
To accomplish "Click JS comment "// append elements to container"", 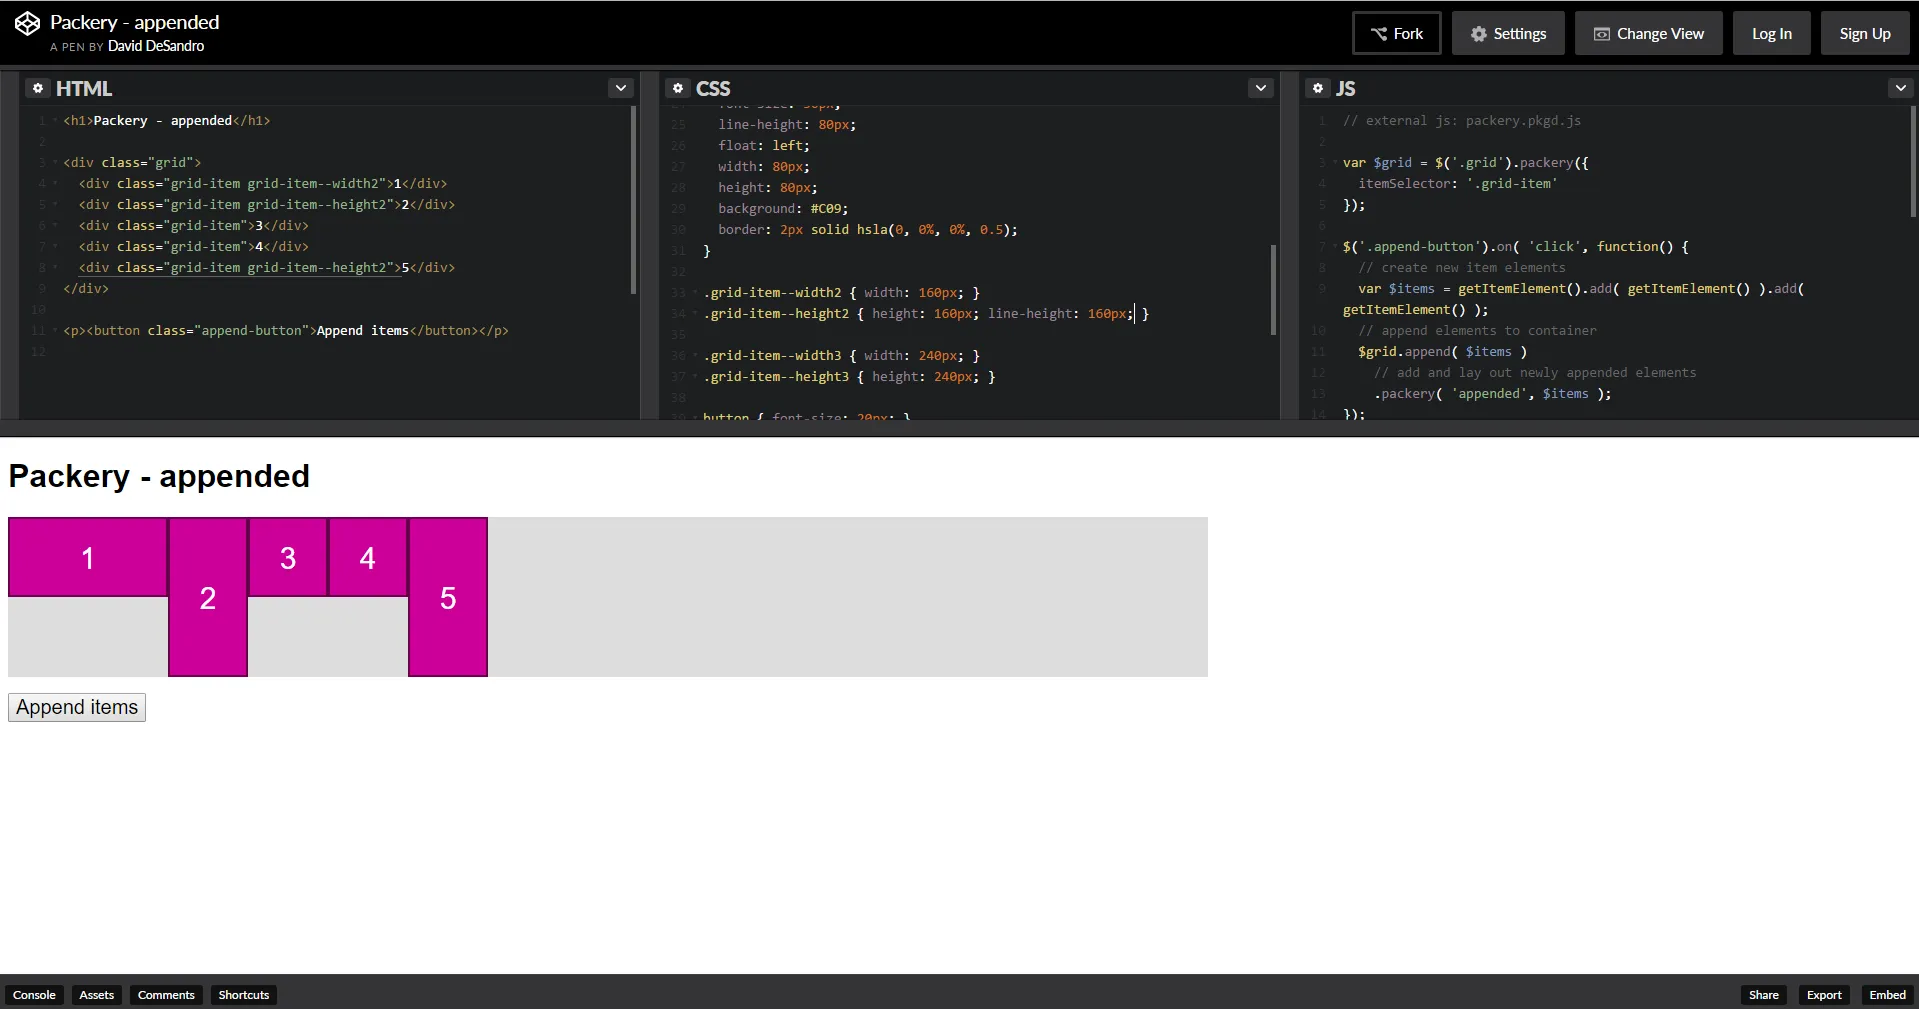I will (x=1477, y=331).
